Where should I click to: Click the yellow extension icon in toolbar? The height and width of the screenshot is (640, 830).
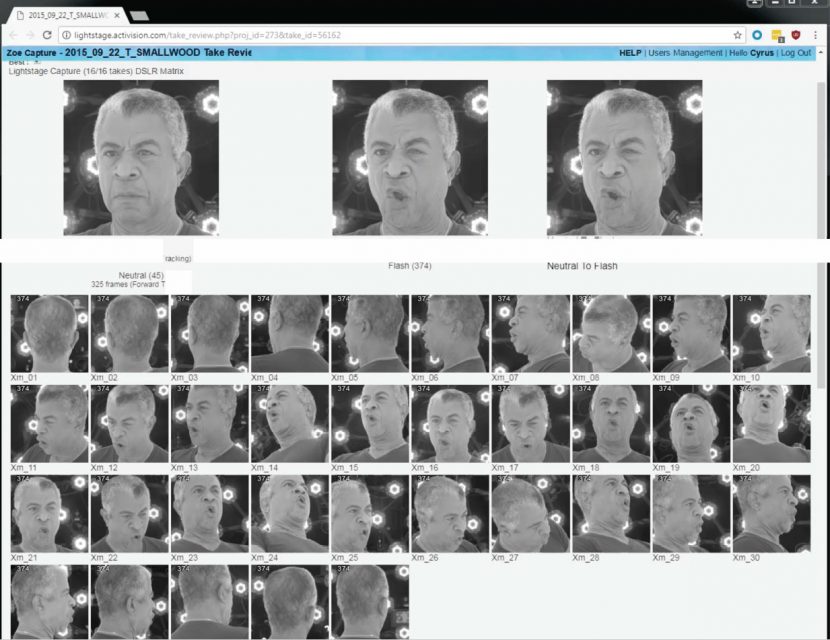click(x=777, y=35)
